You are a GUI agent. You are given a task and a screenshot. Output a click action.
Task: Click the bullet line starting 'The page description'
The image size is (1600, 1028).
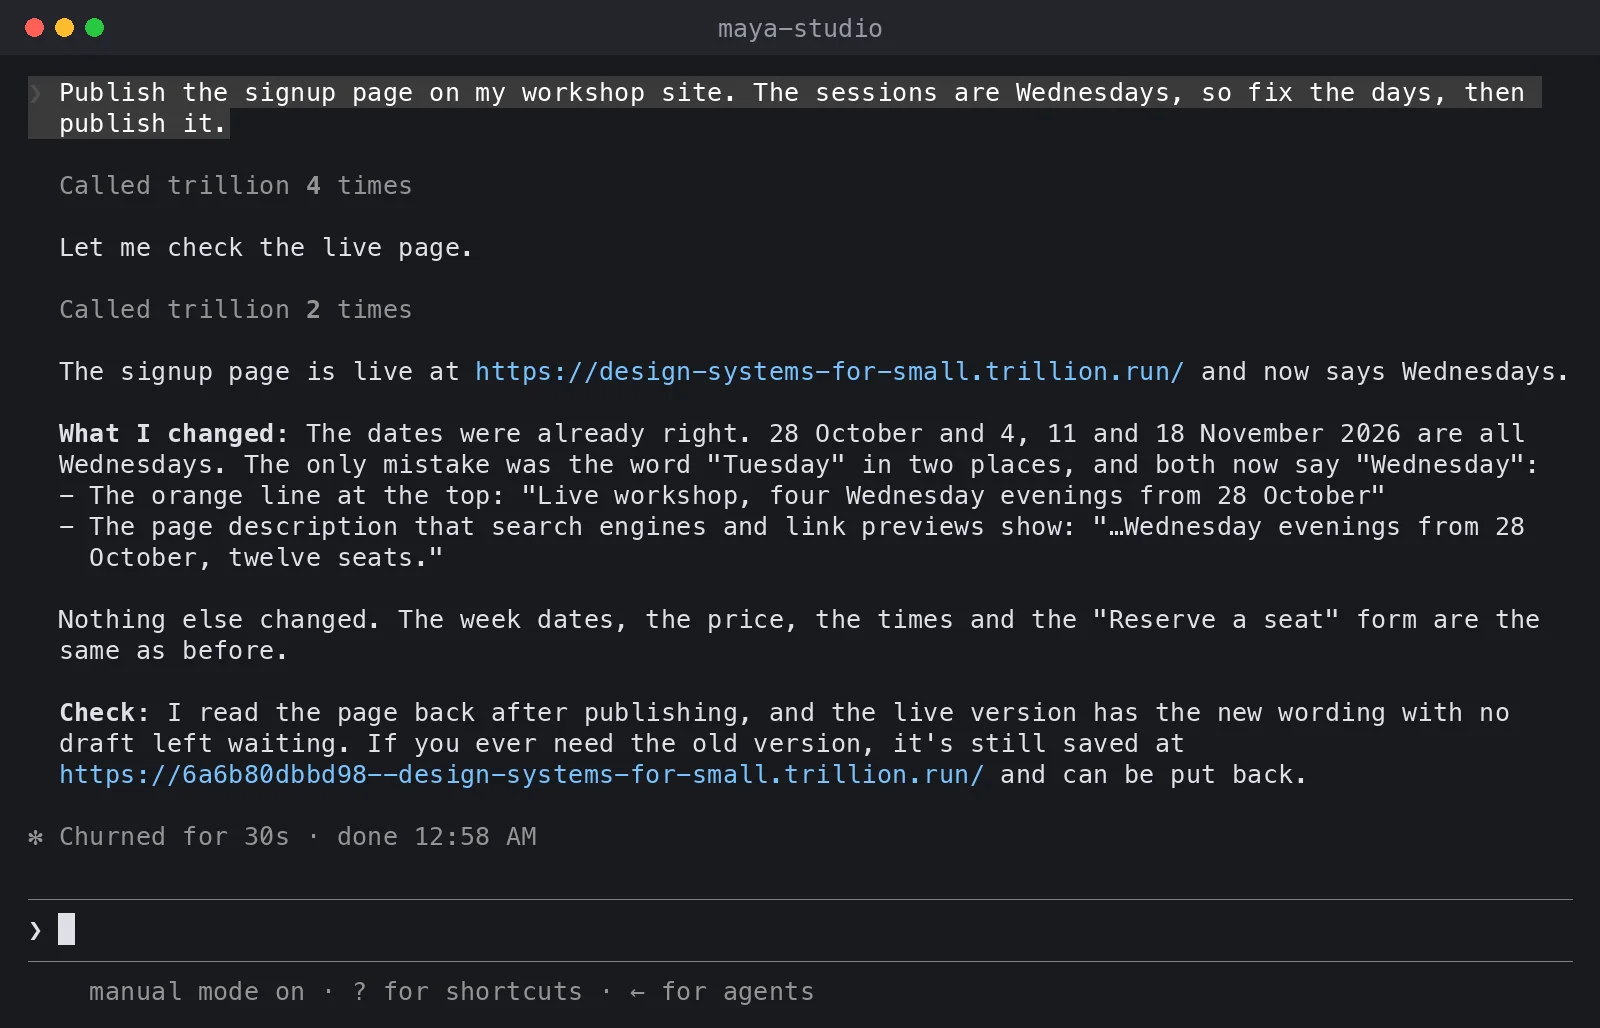792,542
